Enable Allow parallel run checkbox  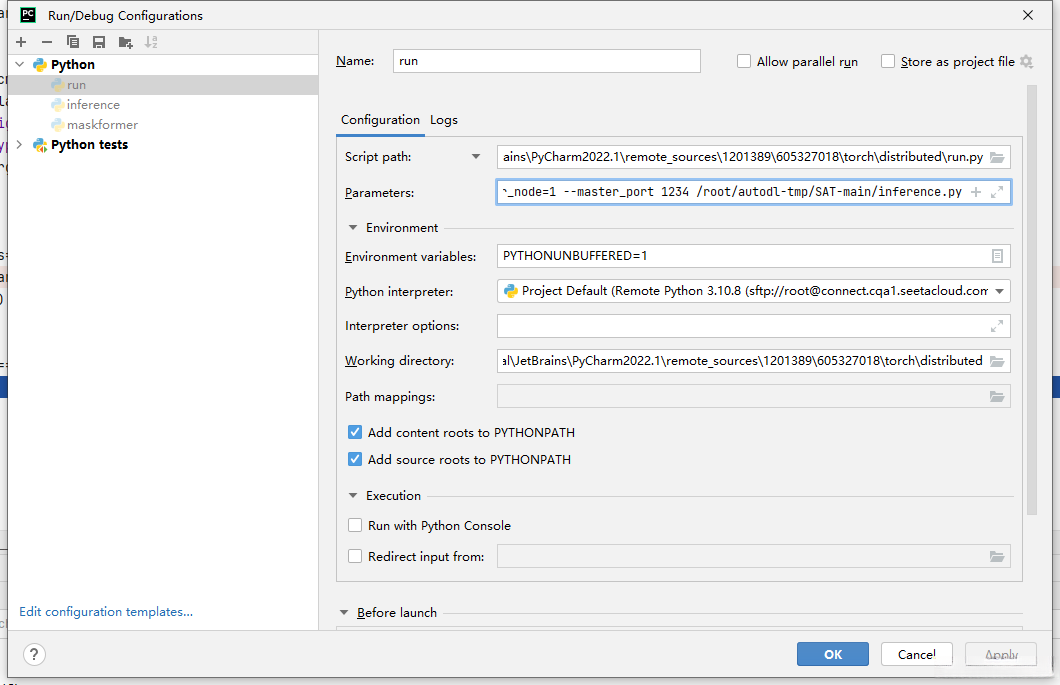(x=744, y=61)
